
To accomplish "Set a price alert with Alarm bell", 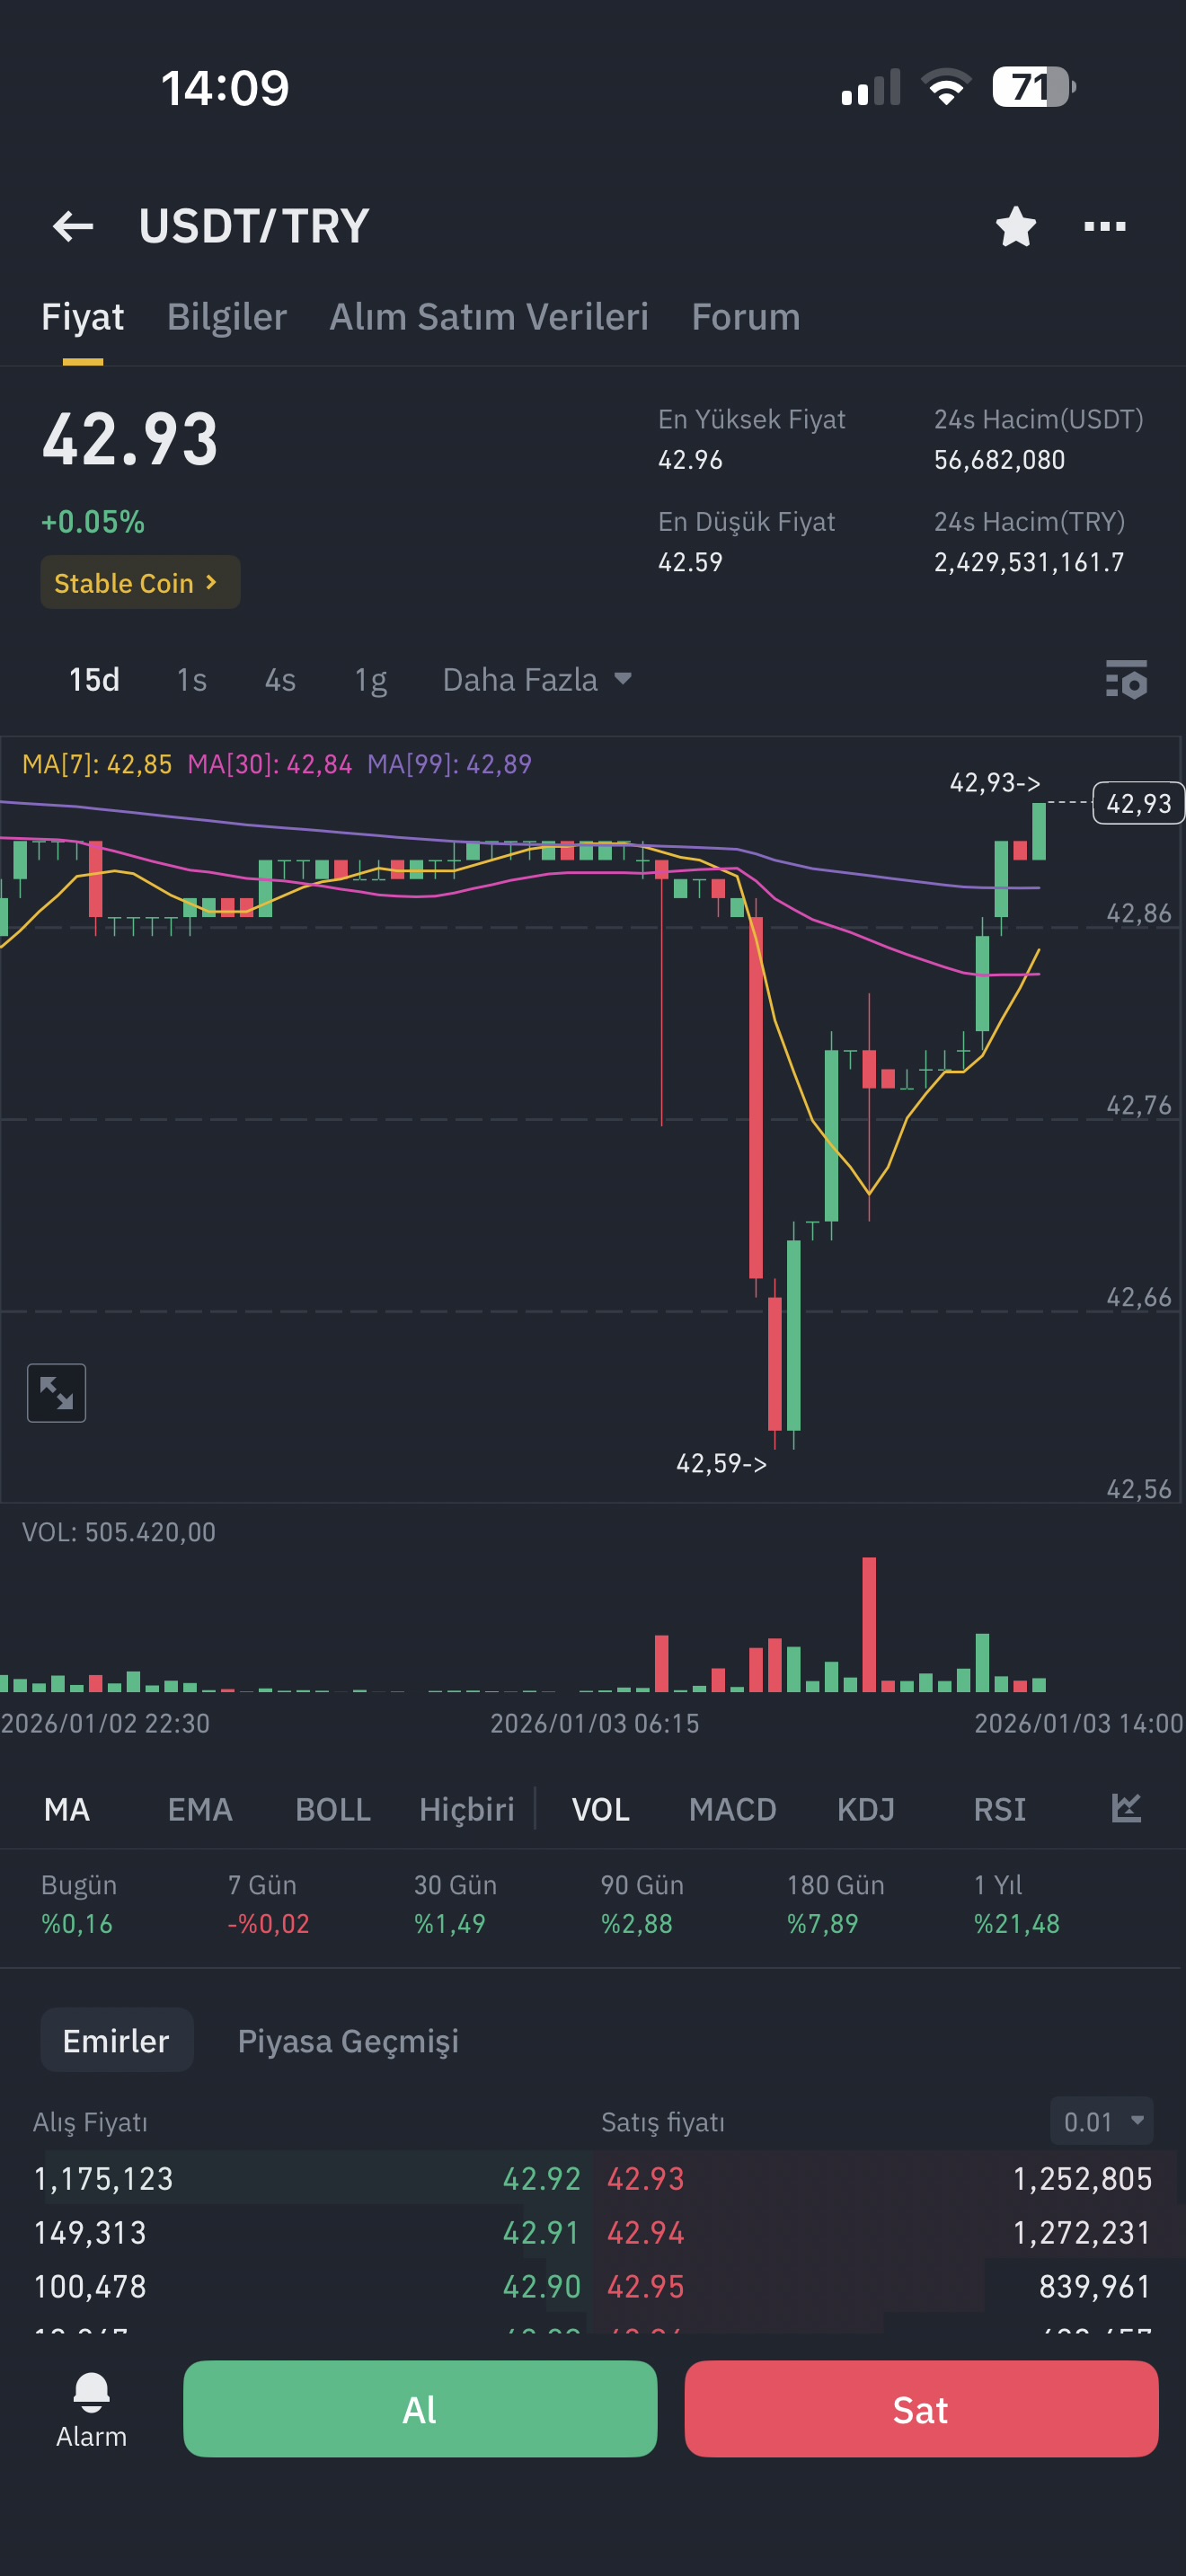I will pyautogui.click(x=91, y=2408).
